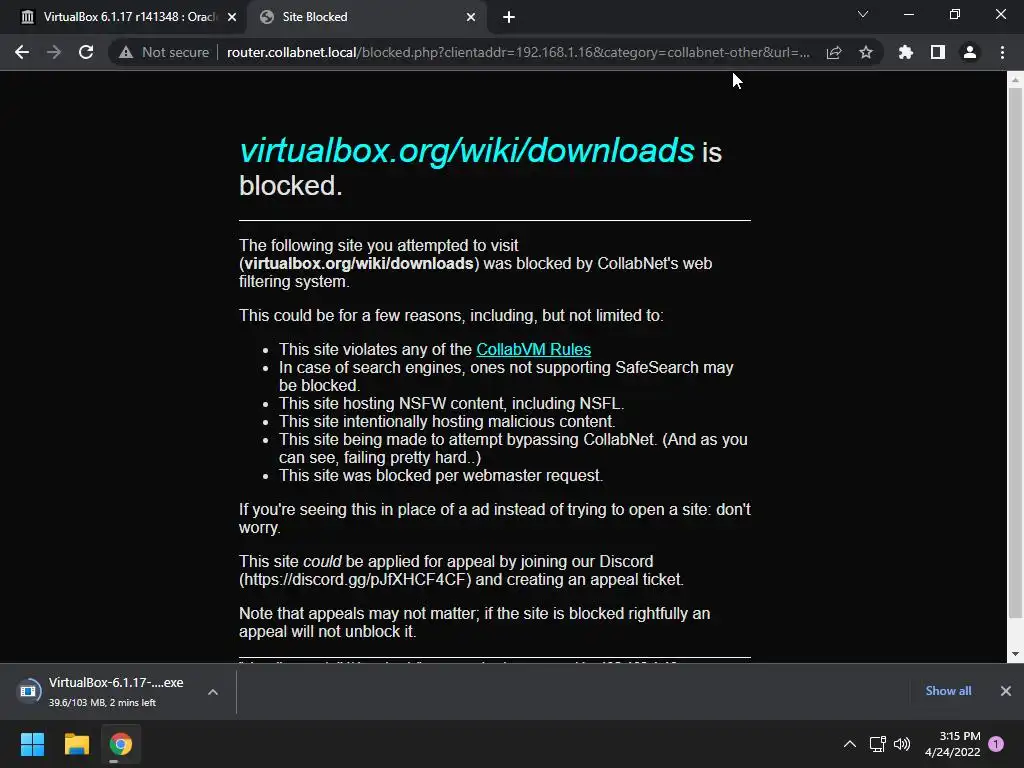Open Chrome's three-dot menu
1024x768 pixels.
pos(1002,52)
